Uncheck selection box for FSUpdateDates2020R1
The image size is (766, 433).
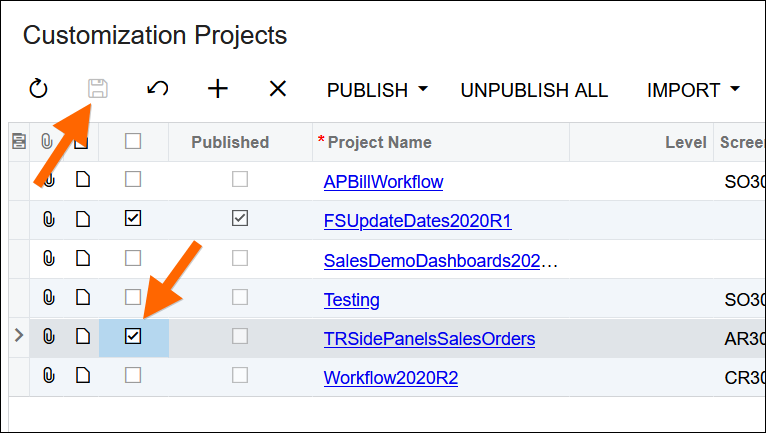(x=133, y=219)
